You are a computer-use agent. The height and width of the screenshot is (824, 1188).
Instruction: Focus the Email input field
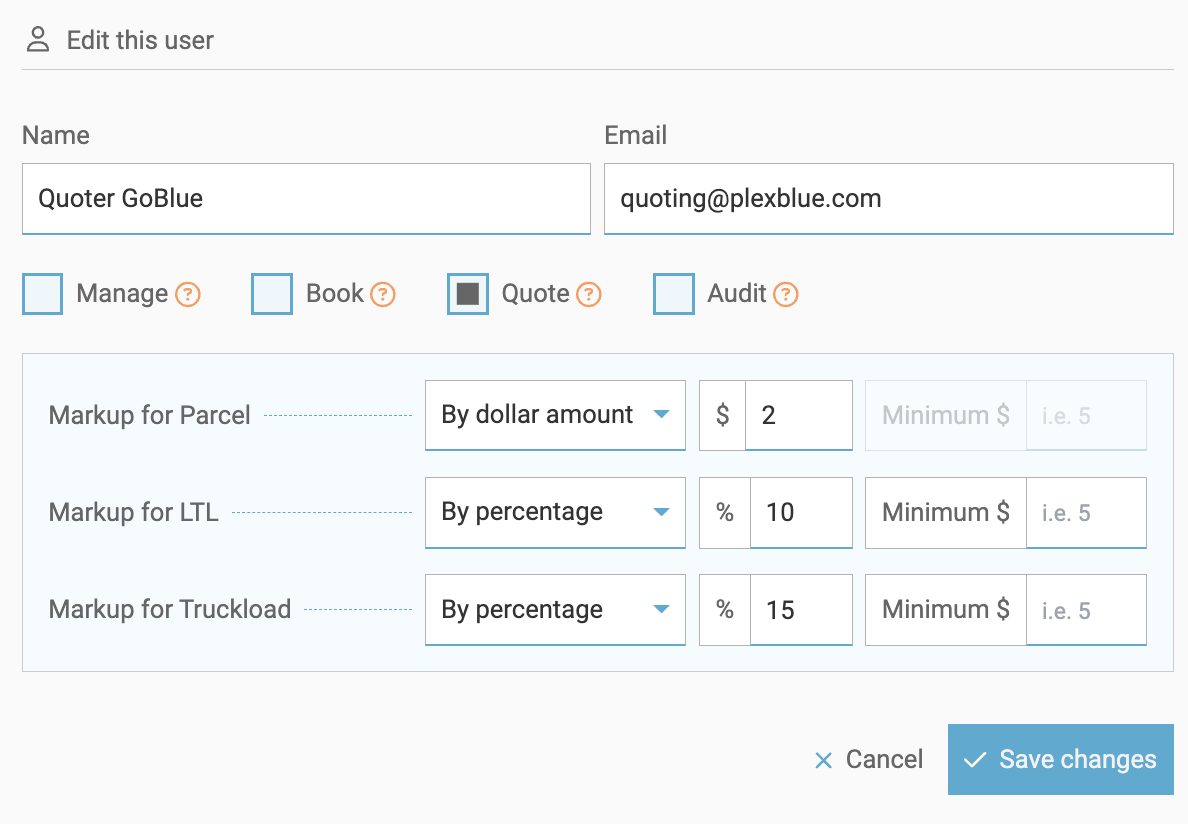[888, 199]
